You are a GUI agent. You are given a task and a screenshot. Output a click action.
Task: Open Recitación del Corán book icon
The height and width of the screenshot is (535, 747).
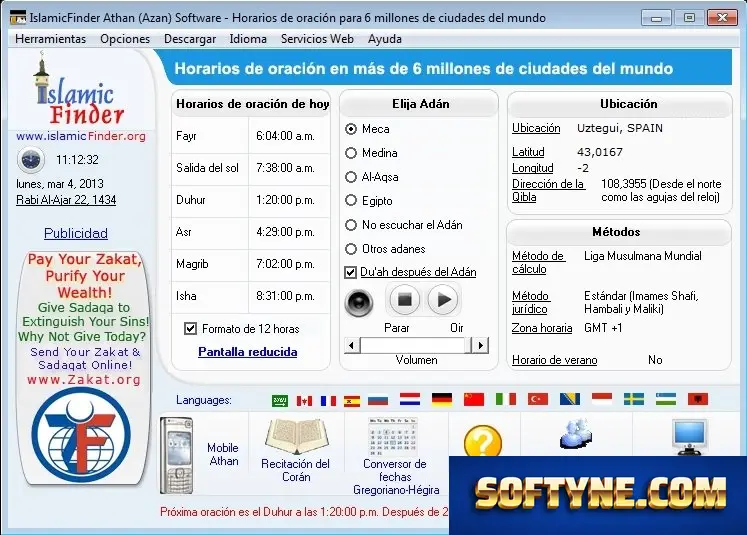pos(297,436)
